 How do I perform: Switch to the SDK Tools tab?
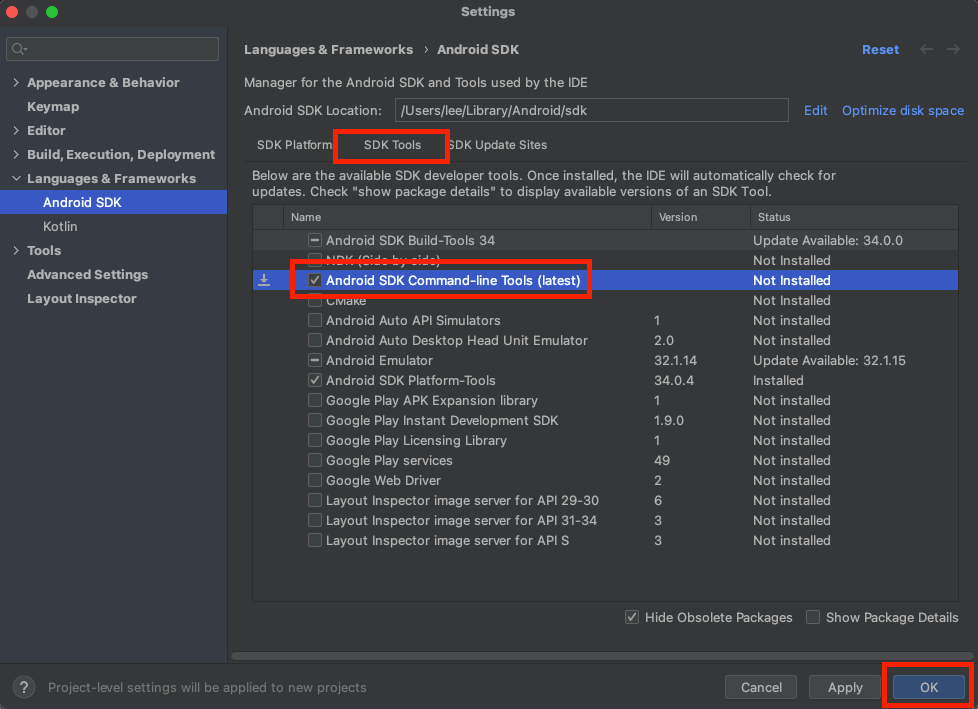pos(392,145)
